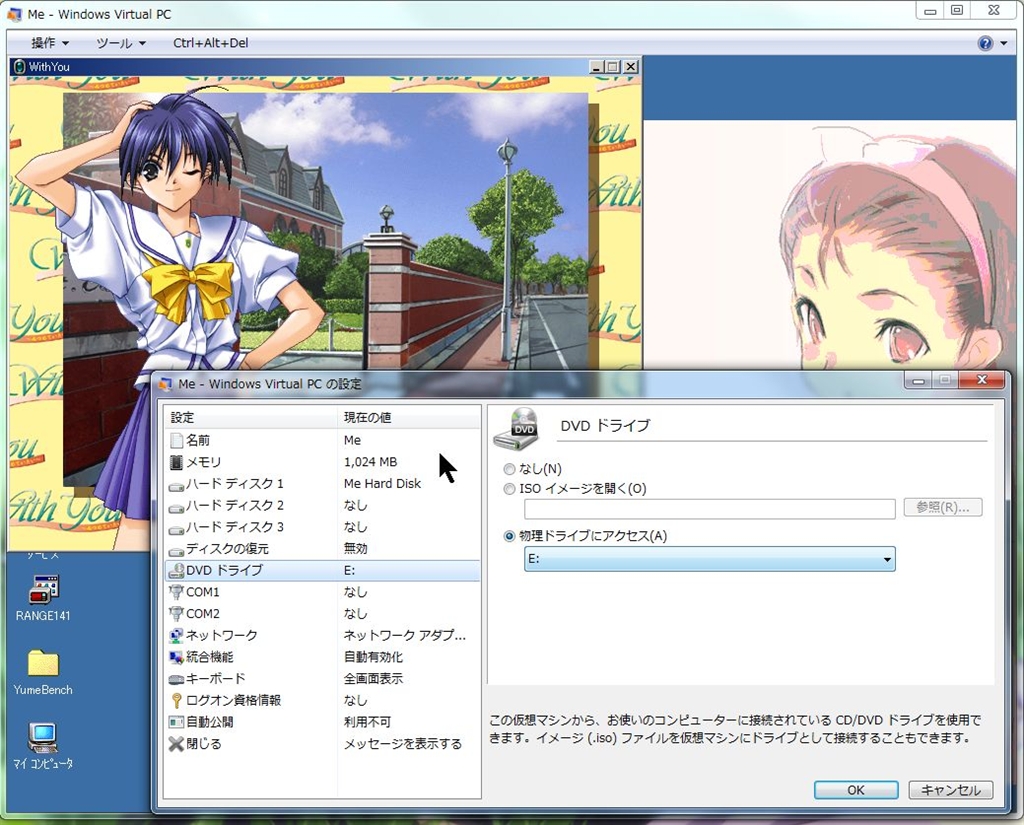Viewport: 1024px width, 825px height.
Task: Click the キャンセル button
Action: coord(950,790)
